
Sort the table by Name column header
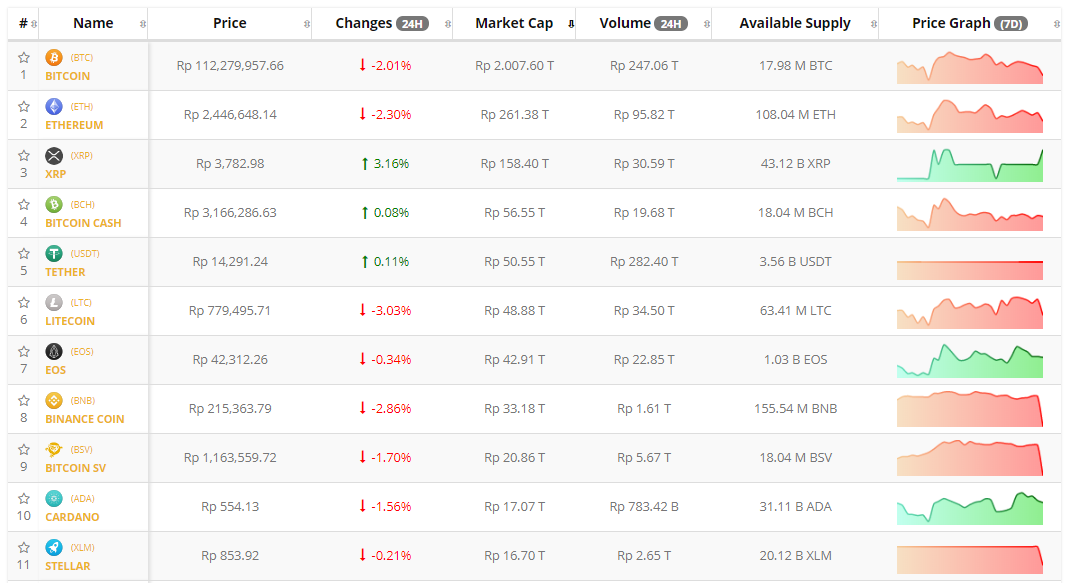pyautogui.click(x=93, y=23)
